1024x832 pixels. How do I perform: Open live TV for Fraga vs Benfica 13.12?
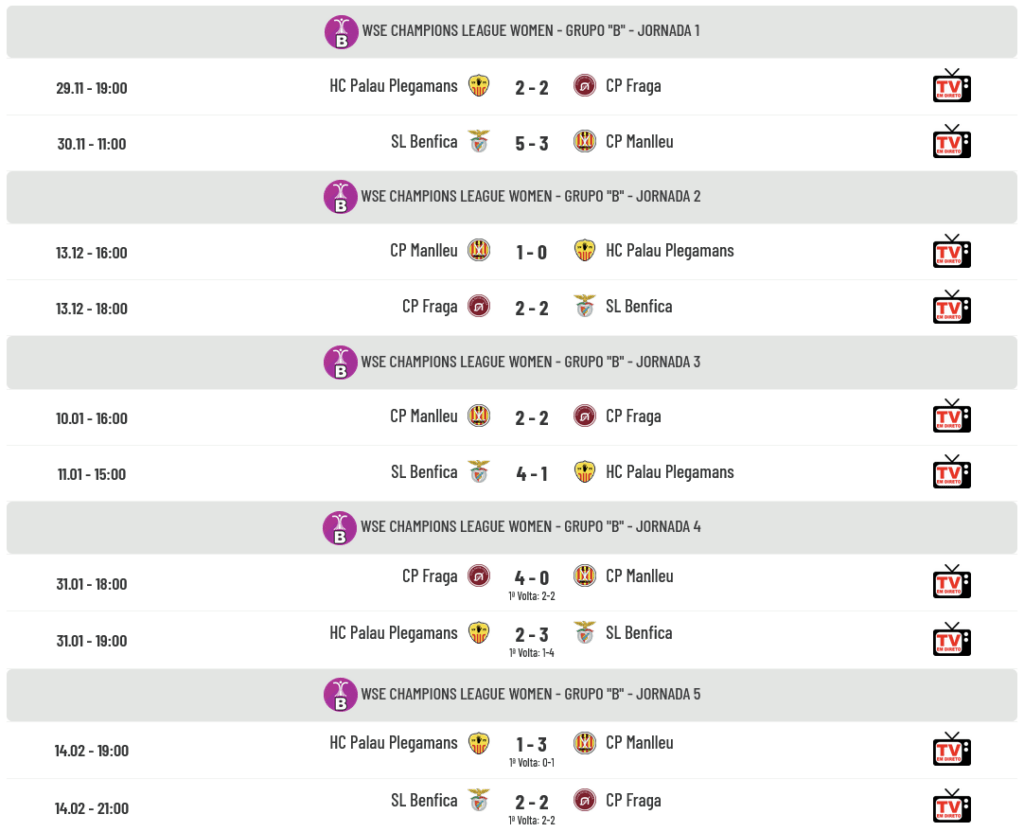[x=951, y=308]
